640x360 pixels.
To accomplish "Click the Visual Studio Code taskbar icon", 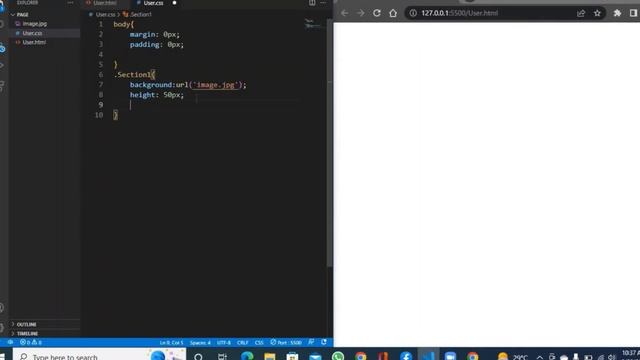I will [428, 356].
